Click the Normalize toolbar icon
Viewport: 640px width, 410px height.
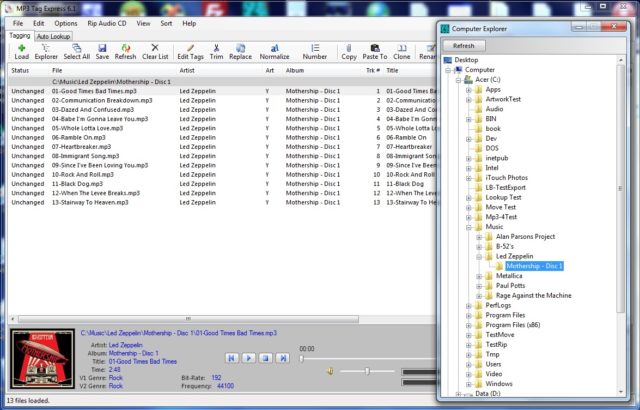pyautogui.click(x=274, y=52)
